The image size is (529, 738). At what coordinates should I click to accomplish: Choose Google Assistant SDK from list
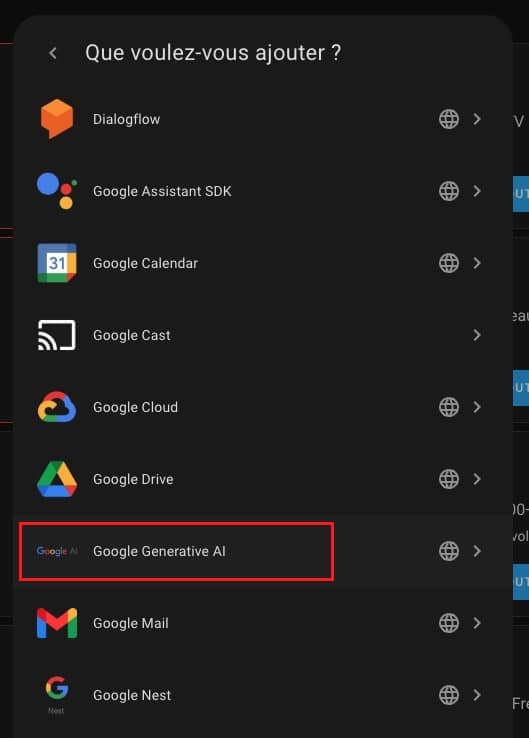click(263, 191)
